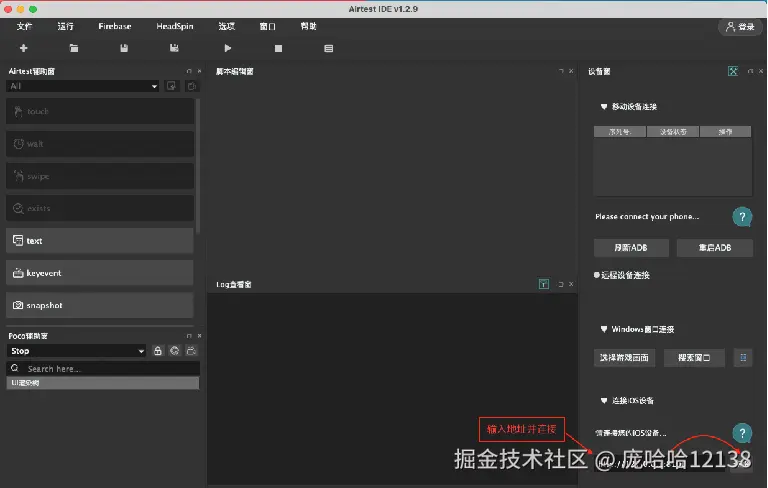Open the report viewer toolbar icon
Image resolution: width=768 pixels, height=488 pixels.
pyautogui.click(x=329, y=48)
